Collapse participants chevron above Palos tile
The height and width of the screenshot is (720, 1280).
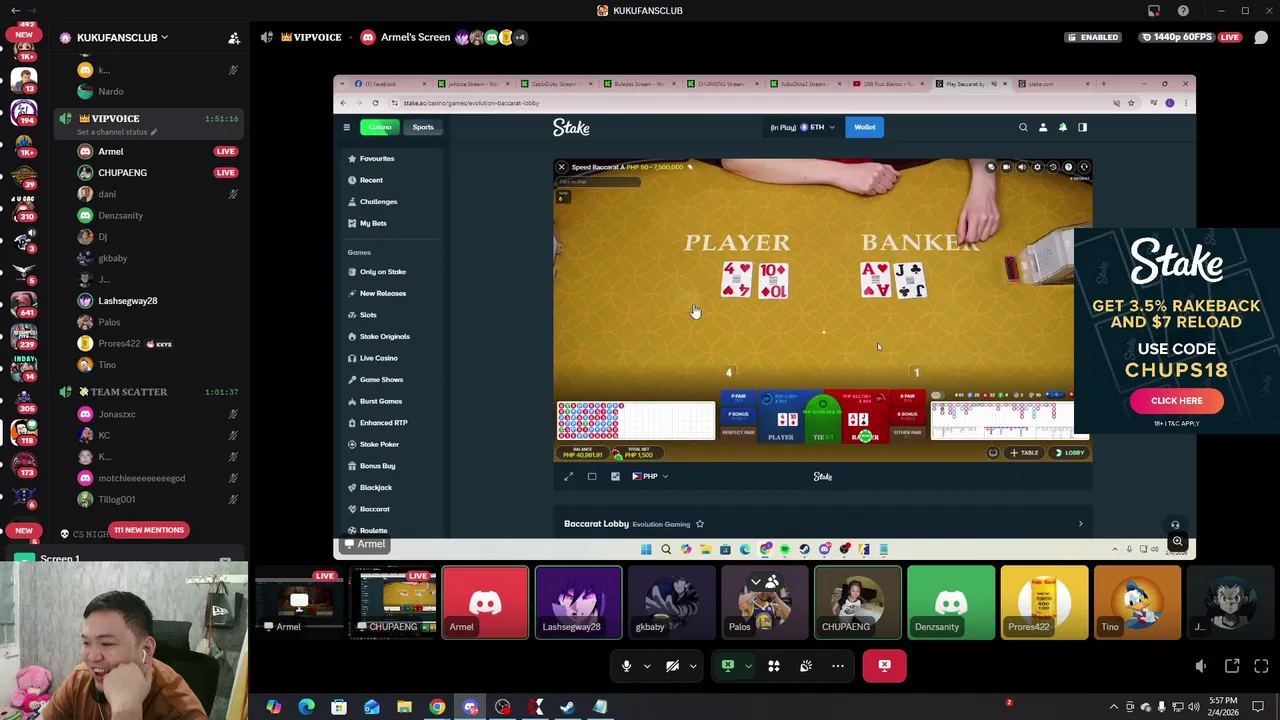pyautogui.click(x=756, y=581)
